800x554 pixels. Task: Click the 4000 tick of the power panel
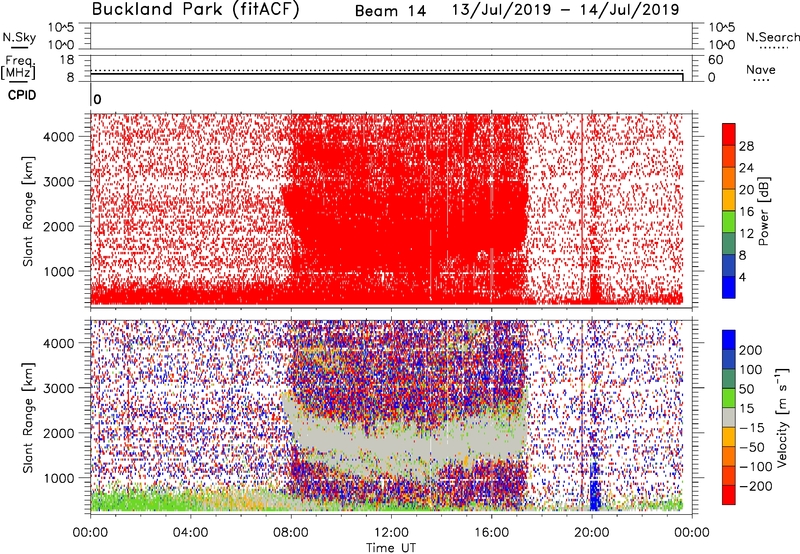pyautogui.click(x=58, y=137)
